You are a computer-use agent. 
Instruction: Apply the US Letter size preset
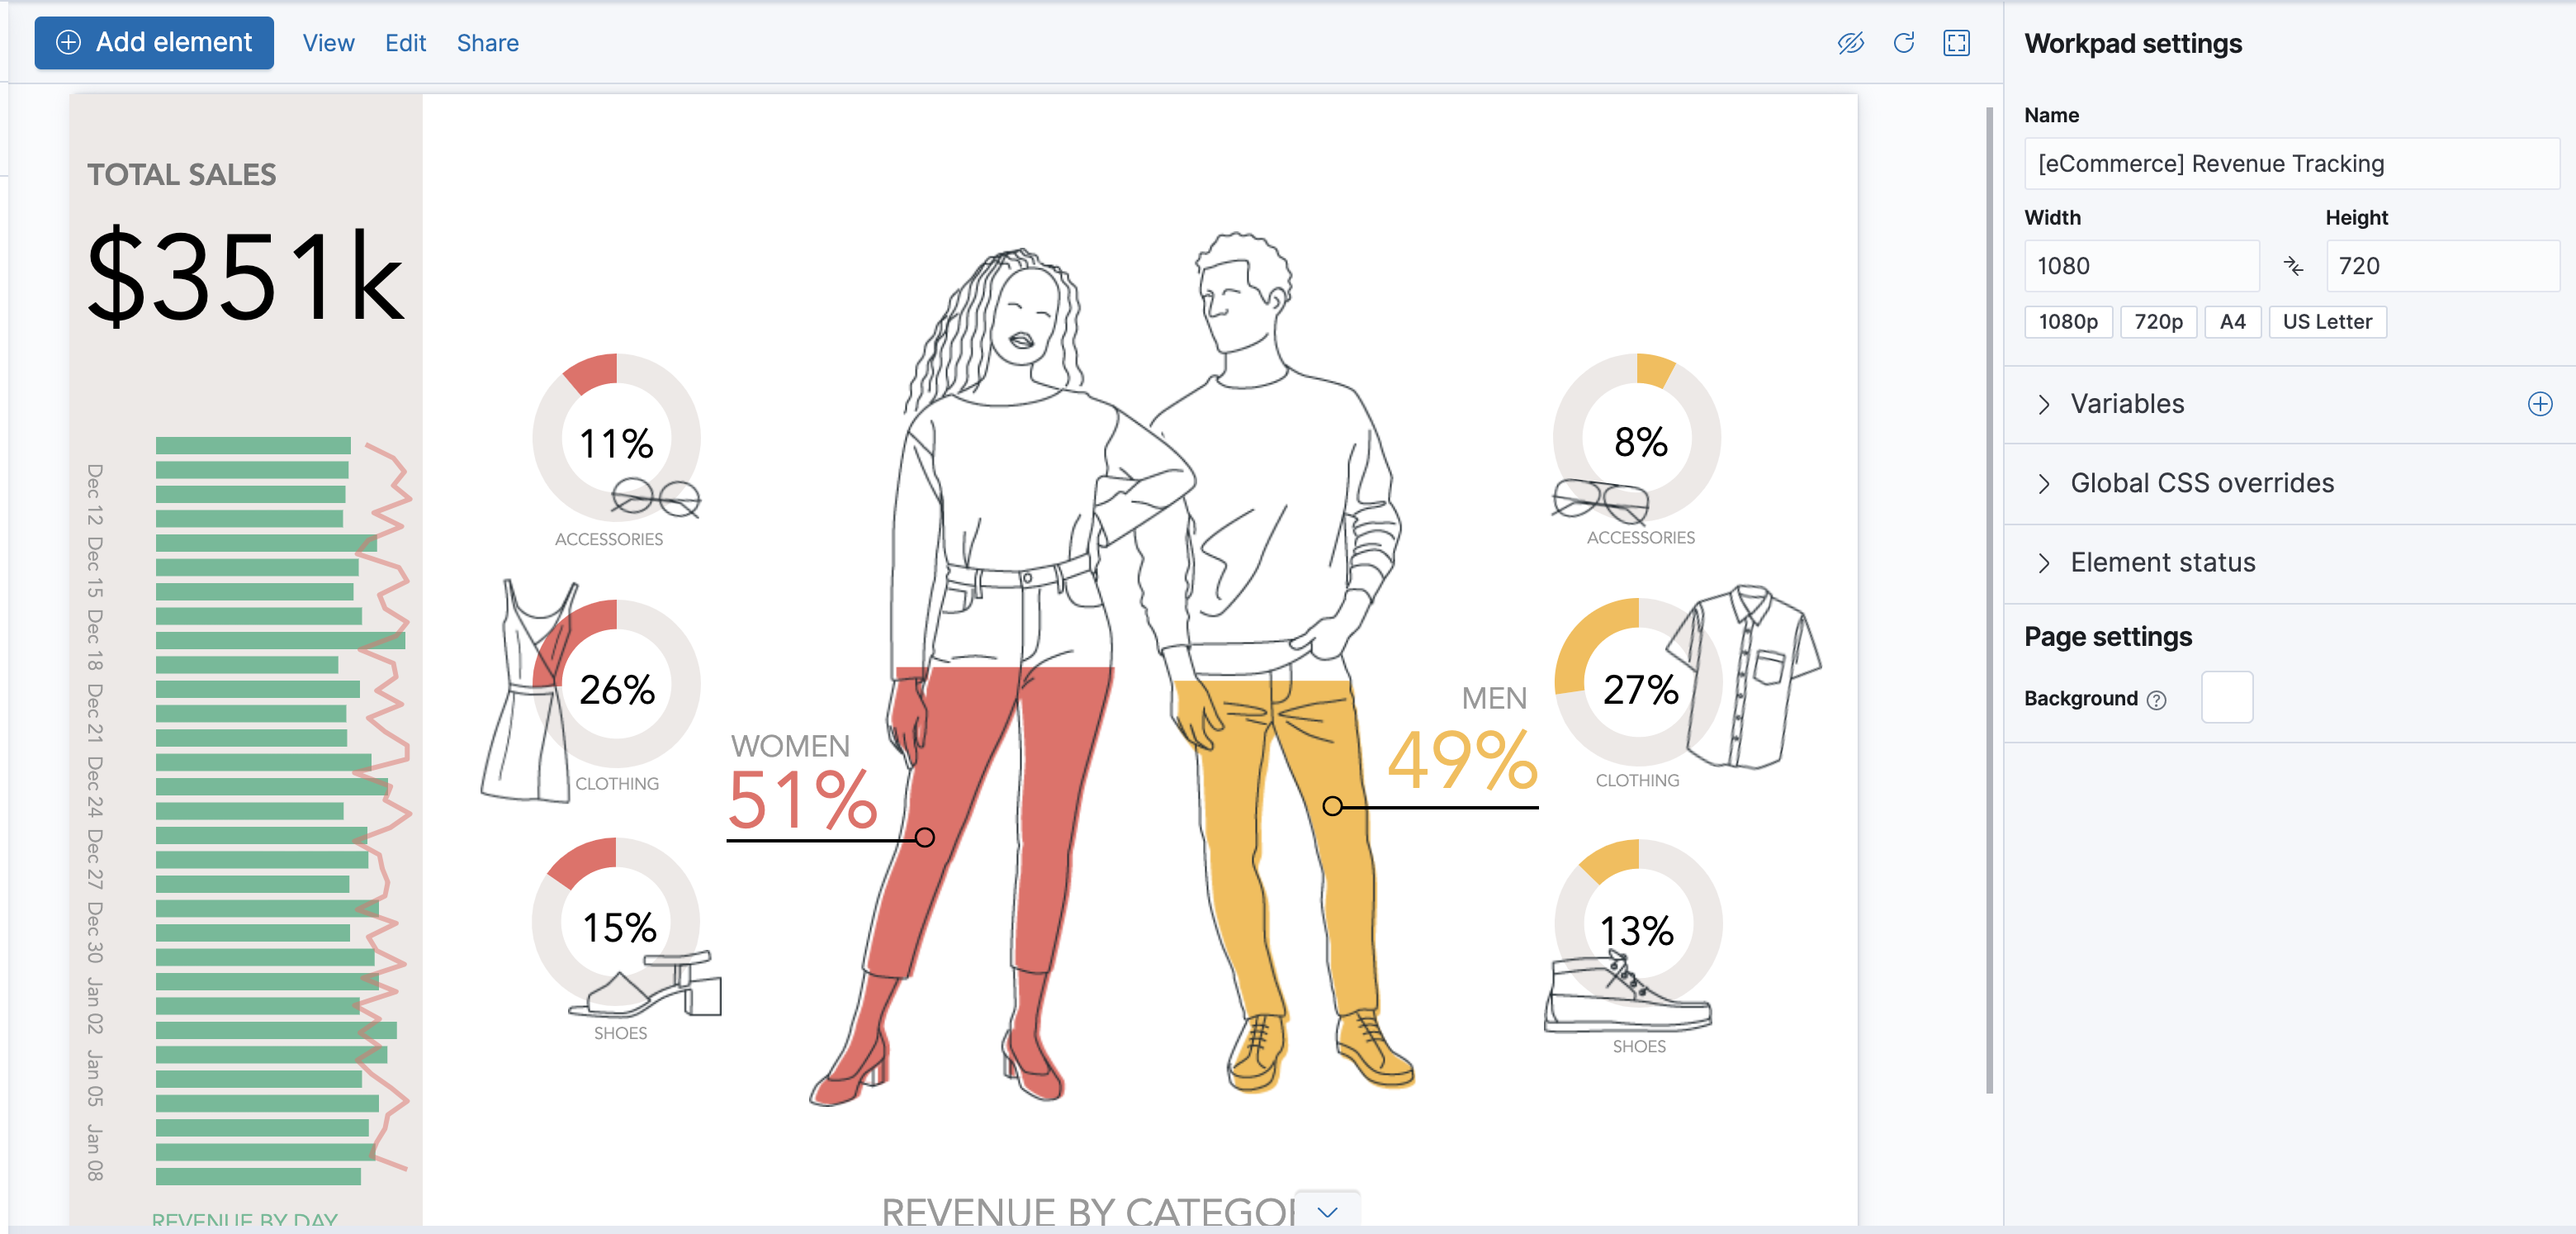[x=2327, y=322]
